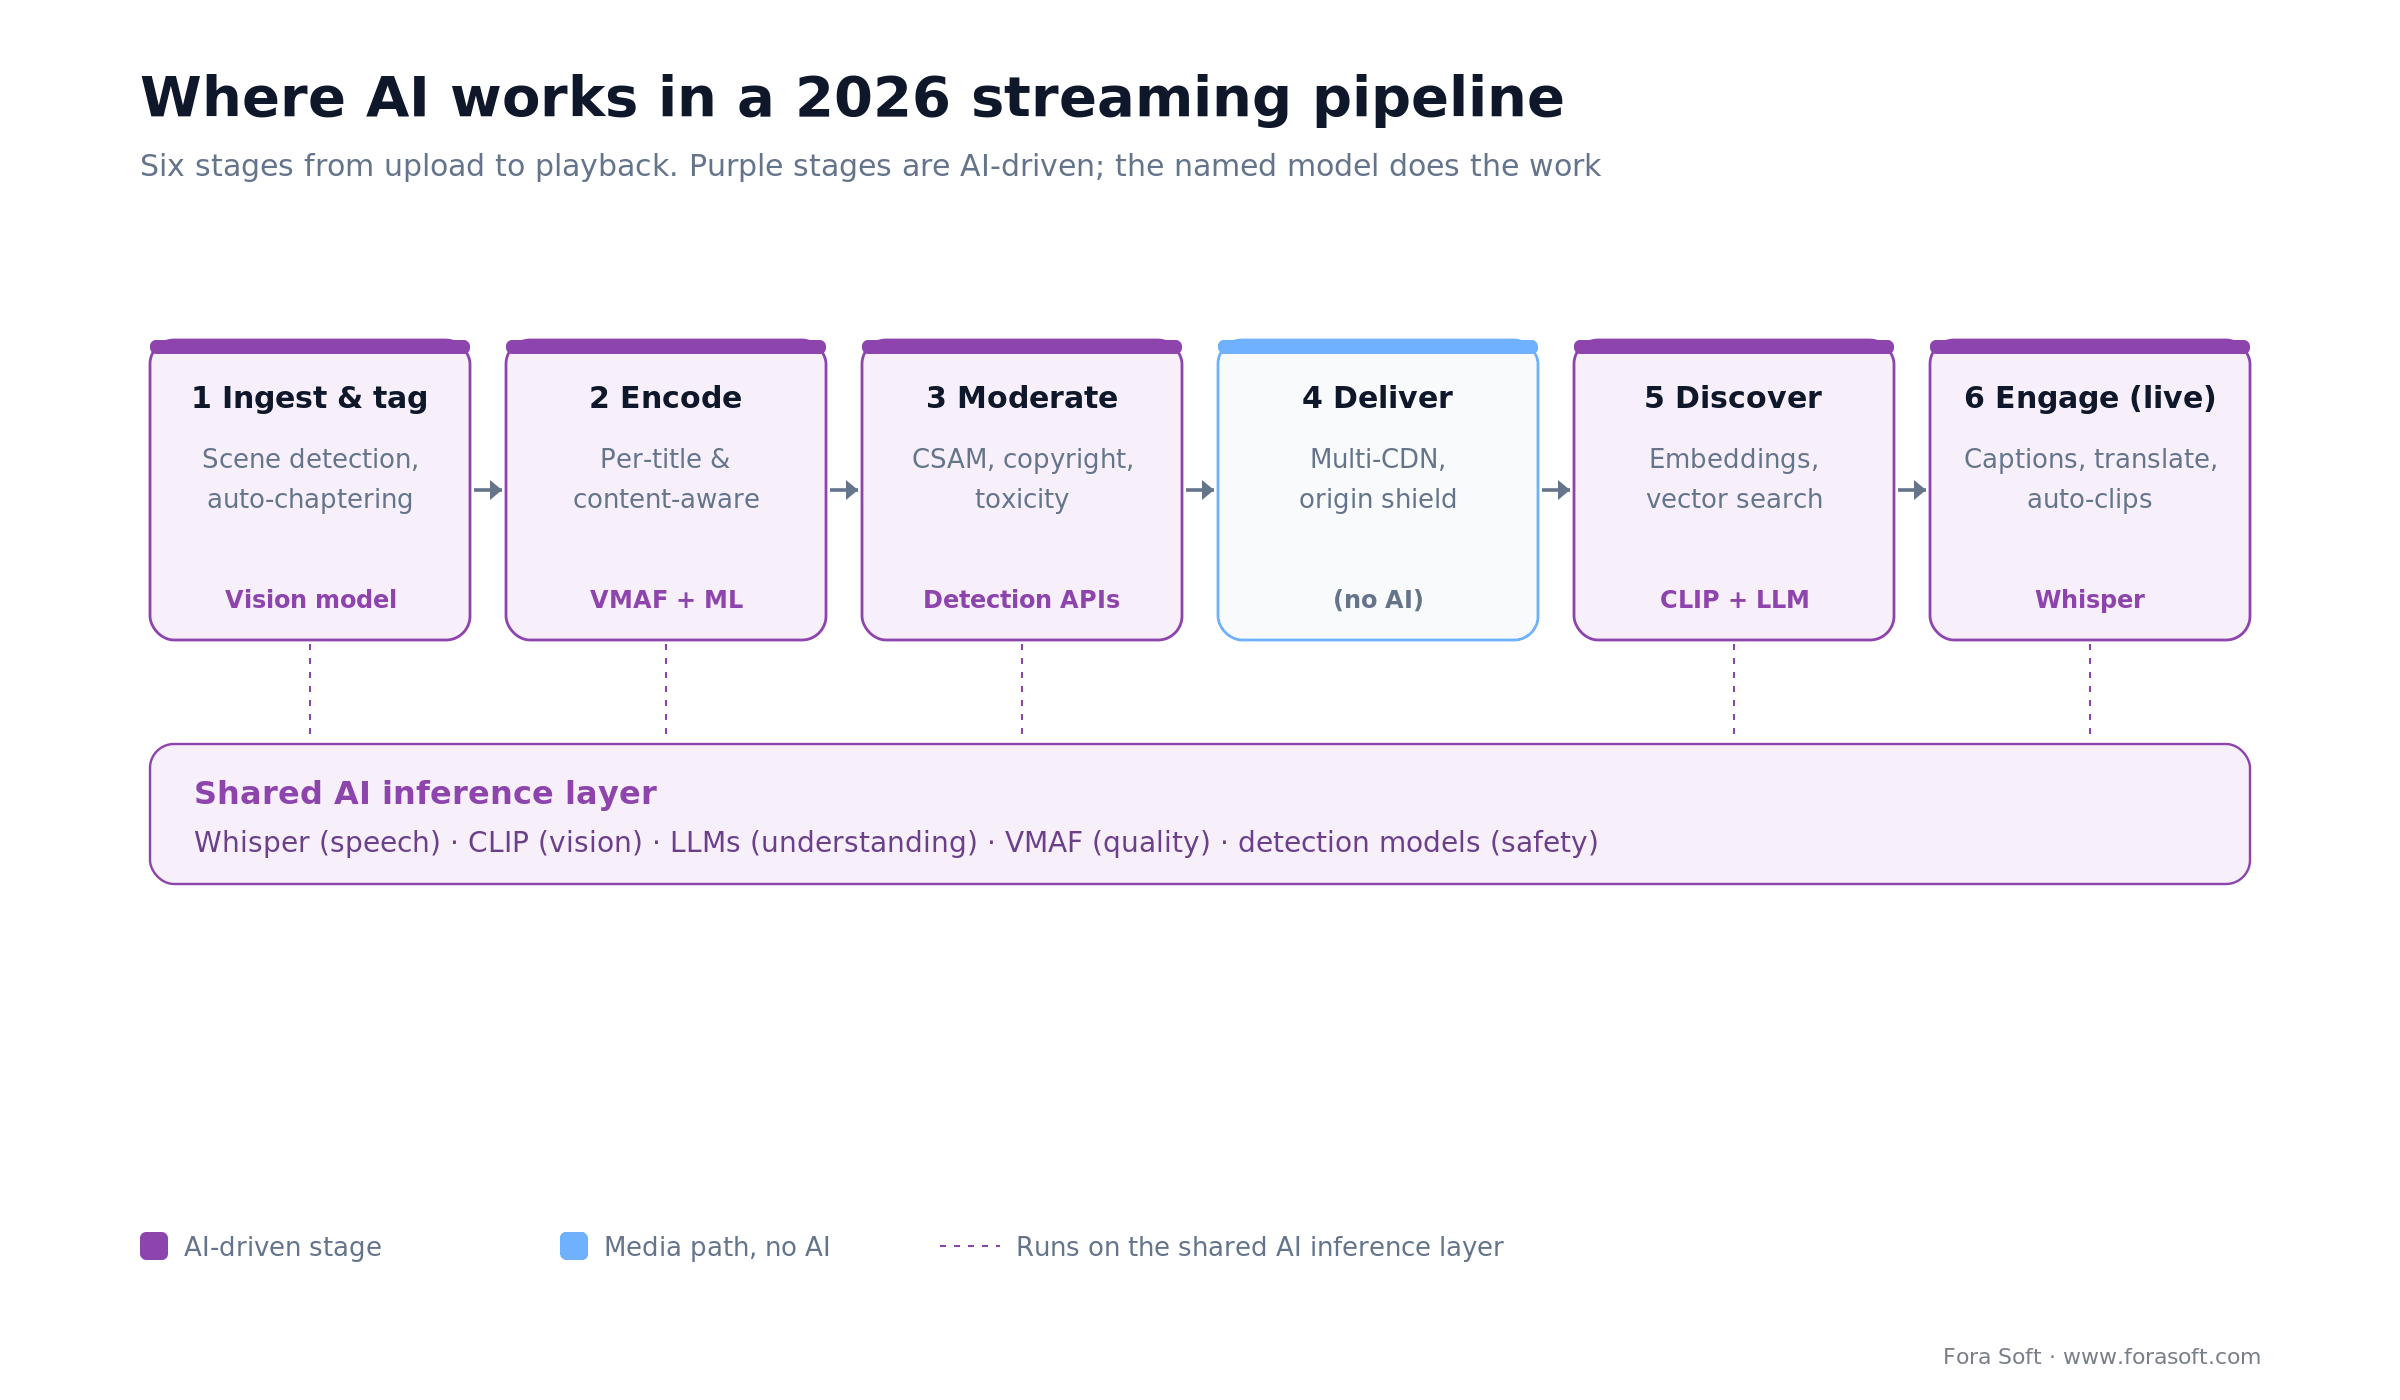The image size is (2400, 1400).
Task: Click 'Scene detection, auto-chaptering' description
Action: 310,479
